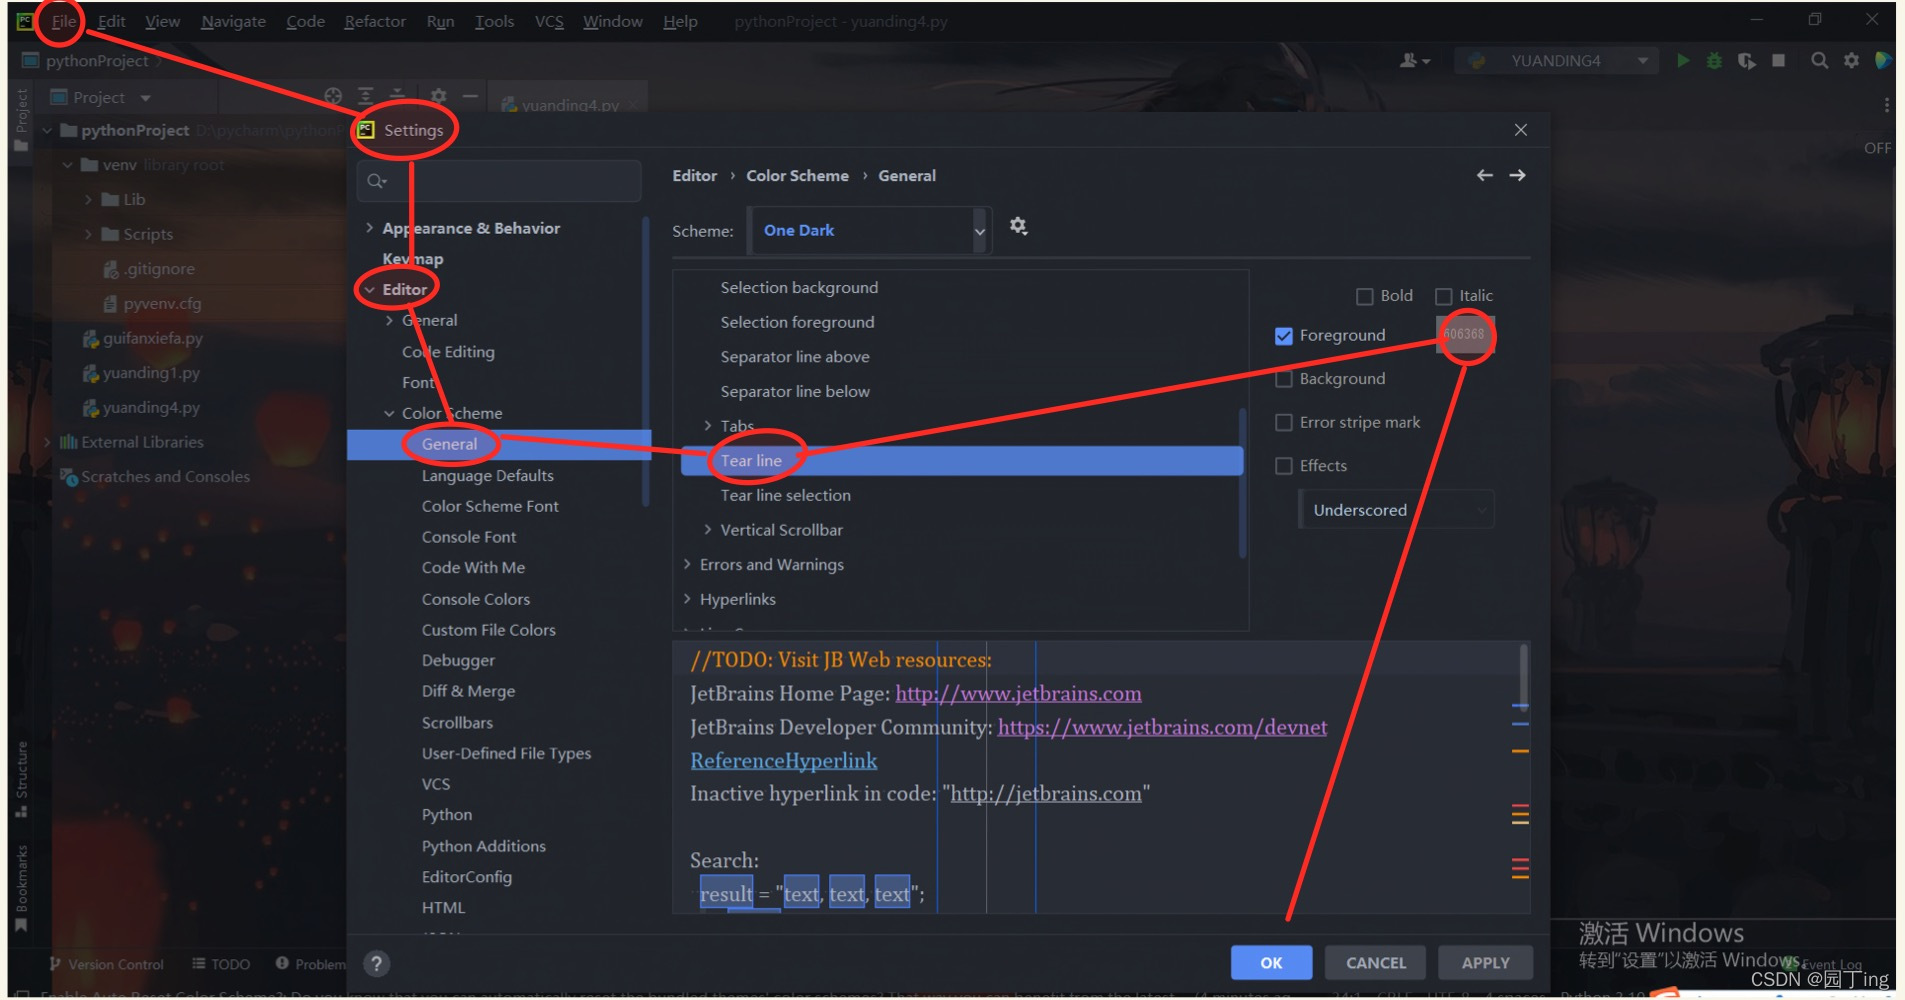Open the Tools menu

tap(494, 21)
